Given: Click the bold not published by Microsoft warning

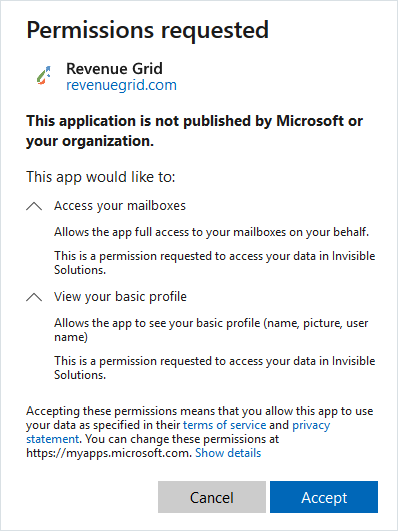Looking at the screenshot, I should coord(194,131).
